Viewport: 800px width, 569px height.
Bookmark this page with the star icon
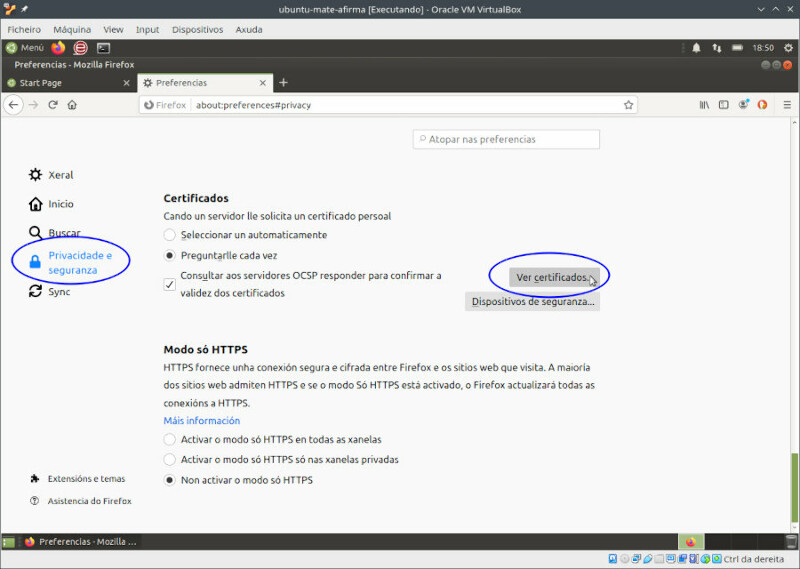click(628, 105)
